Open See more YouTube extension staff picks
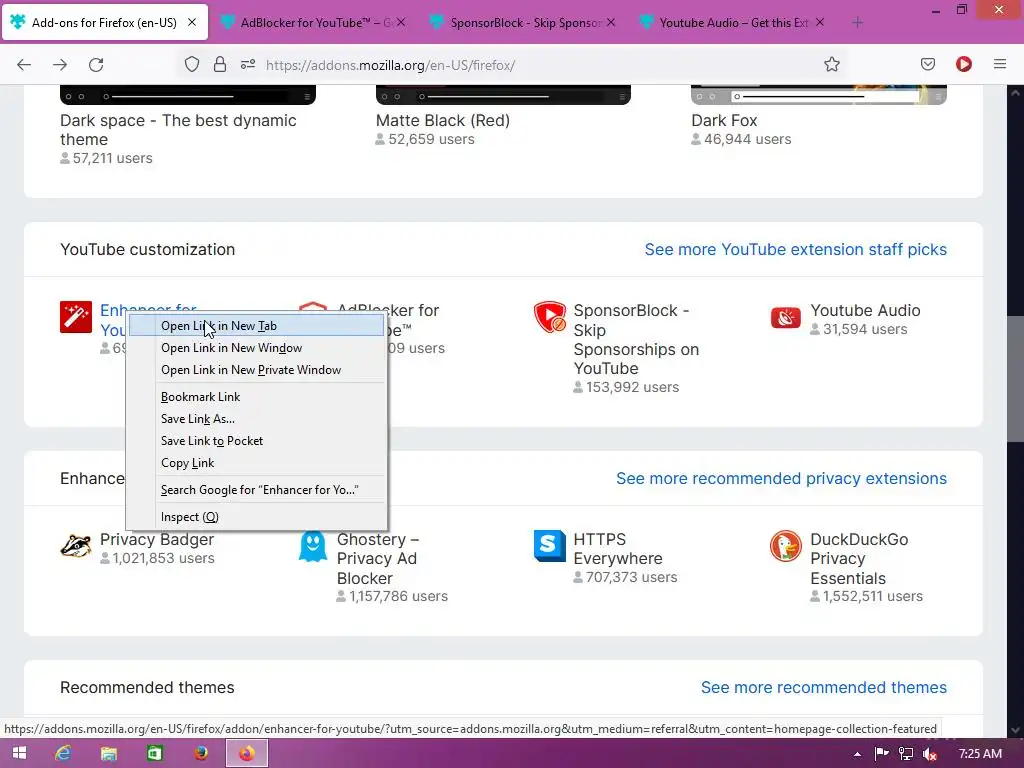 [795, 249]
